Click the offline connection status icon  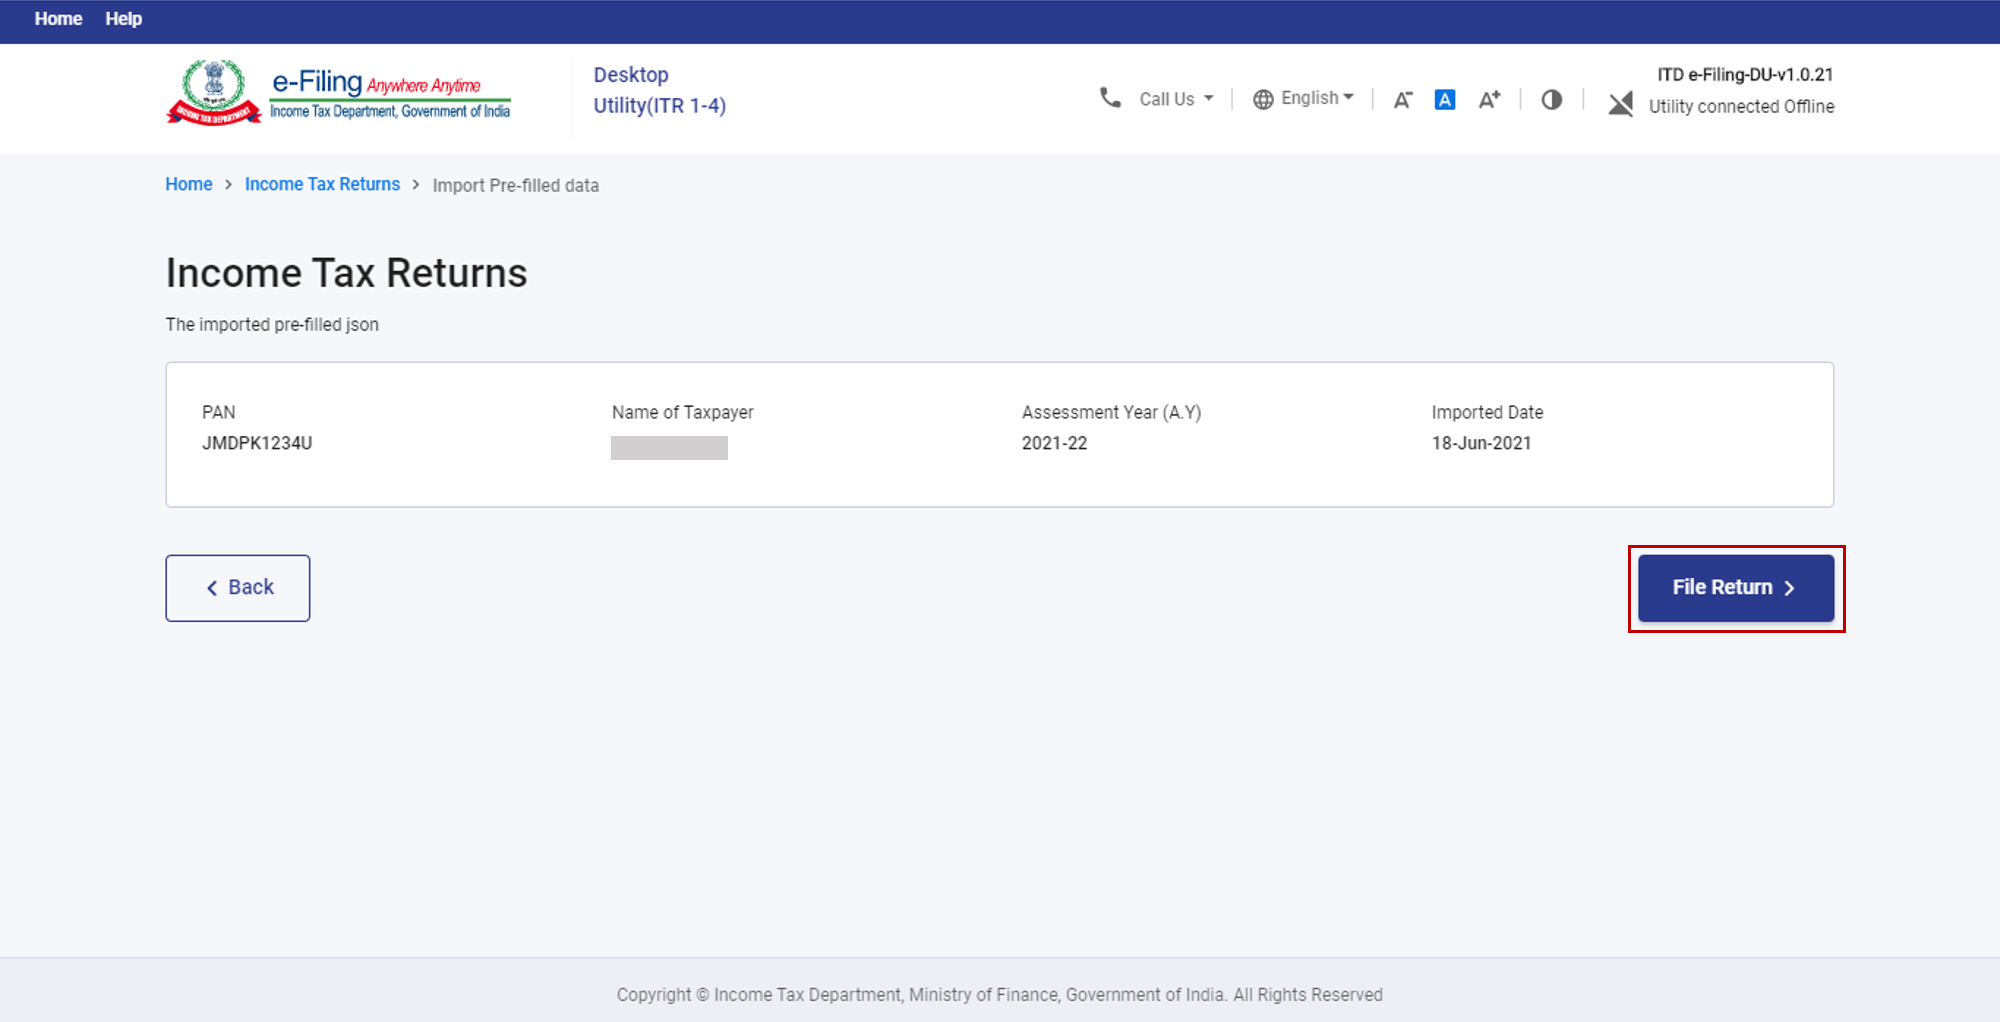(1621, 104)
